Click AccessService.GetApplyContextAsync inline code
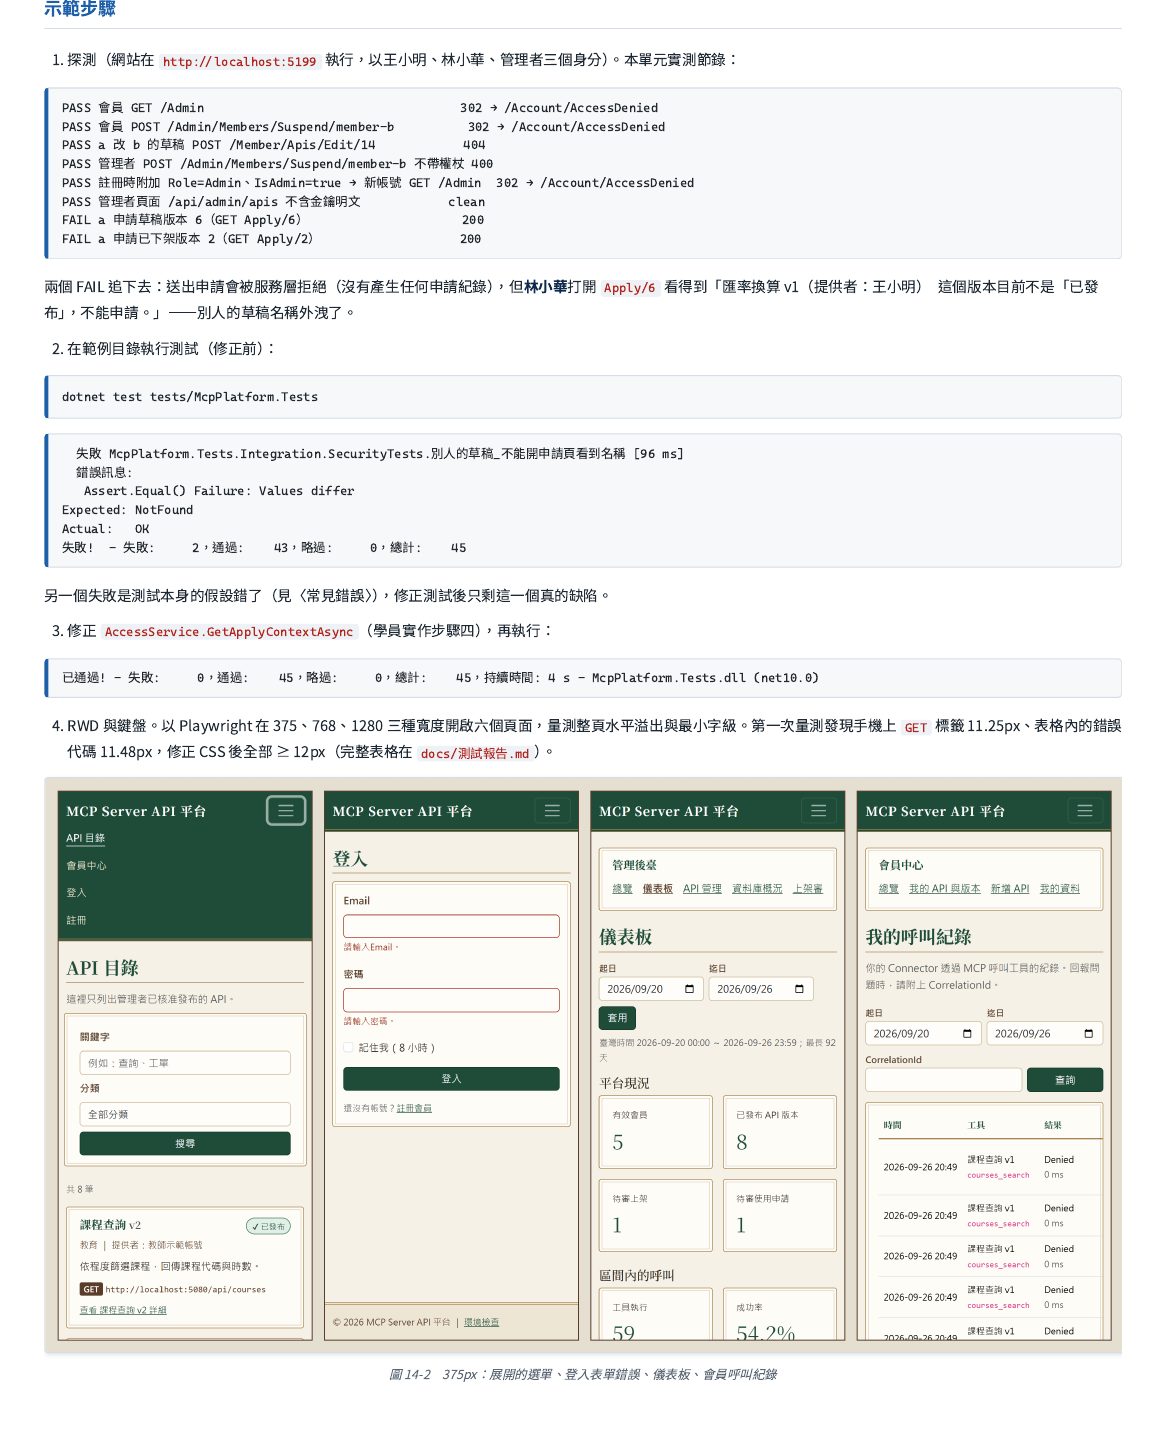 [229, 632]
